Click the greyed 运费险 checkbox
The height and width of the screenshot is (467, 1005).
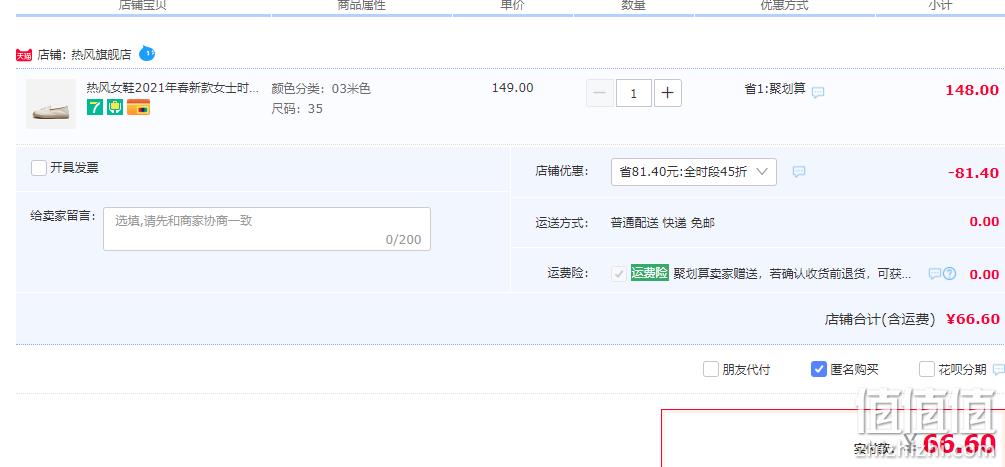click(619, 274)
